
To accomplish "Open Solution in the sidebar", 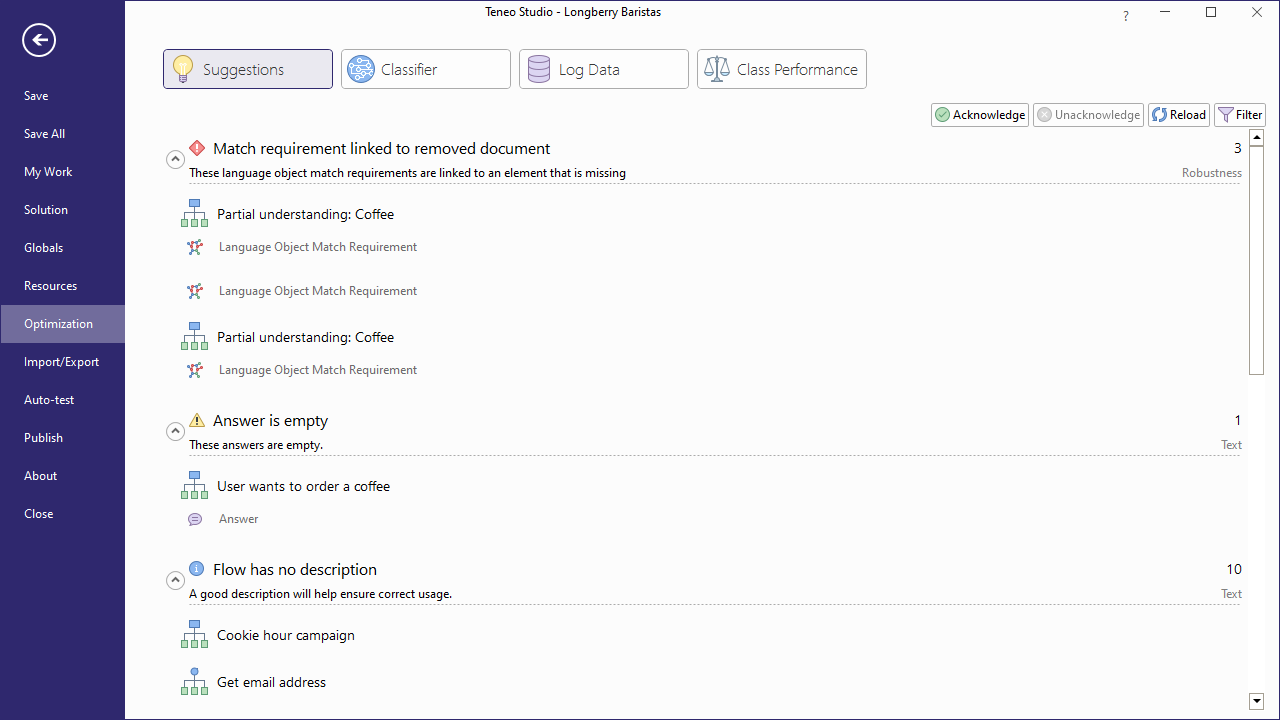I will (62, 210).
